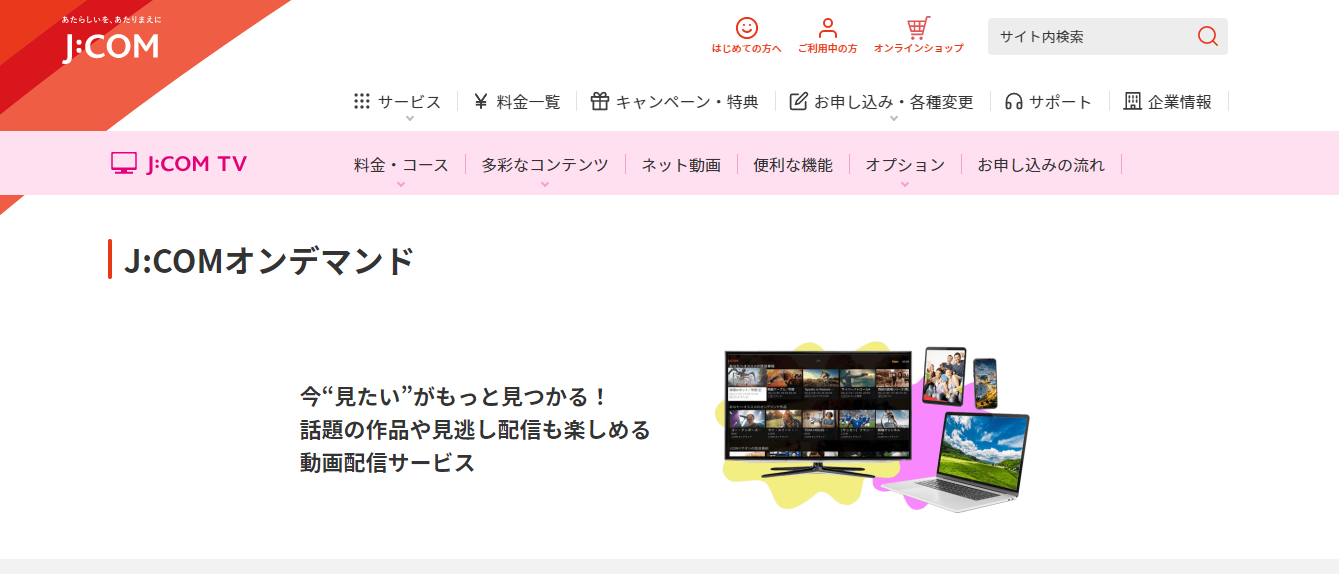Open the お申し込みの流れ link

(x=1041, y=165)
